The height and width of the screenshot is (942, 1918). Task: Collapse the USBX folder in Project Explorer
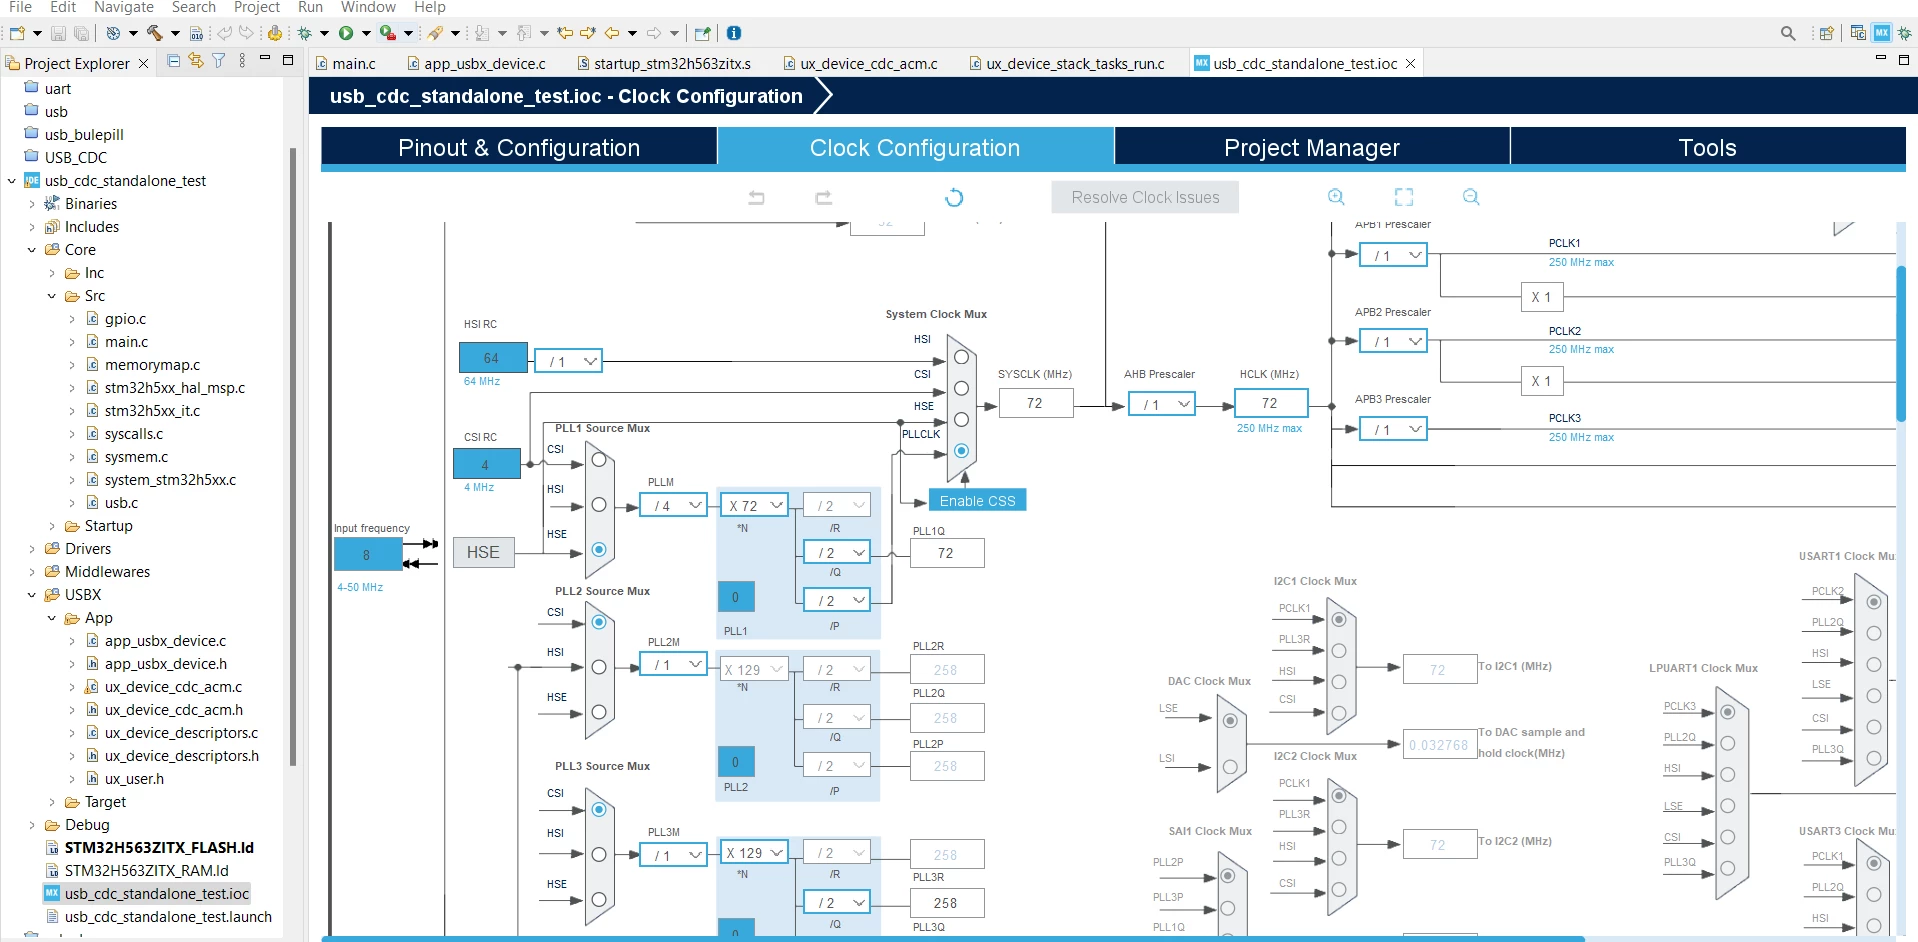(32, 595)
